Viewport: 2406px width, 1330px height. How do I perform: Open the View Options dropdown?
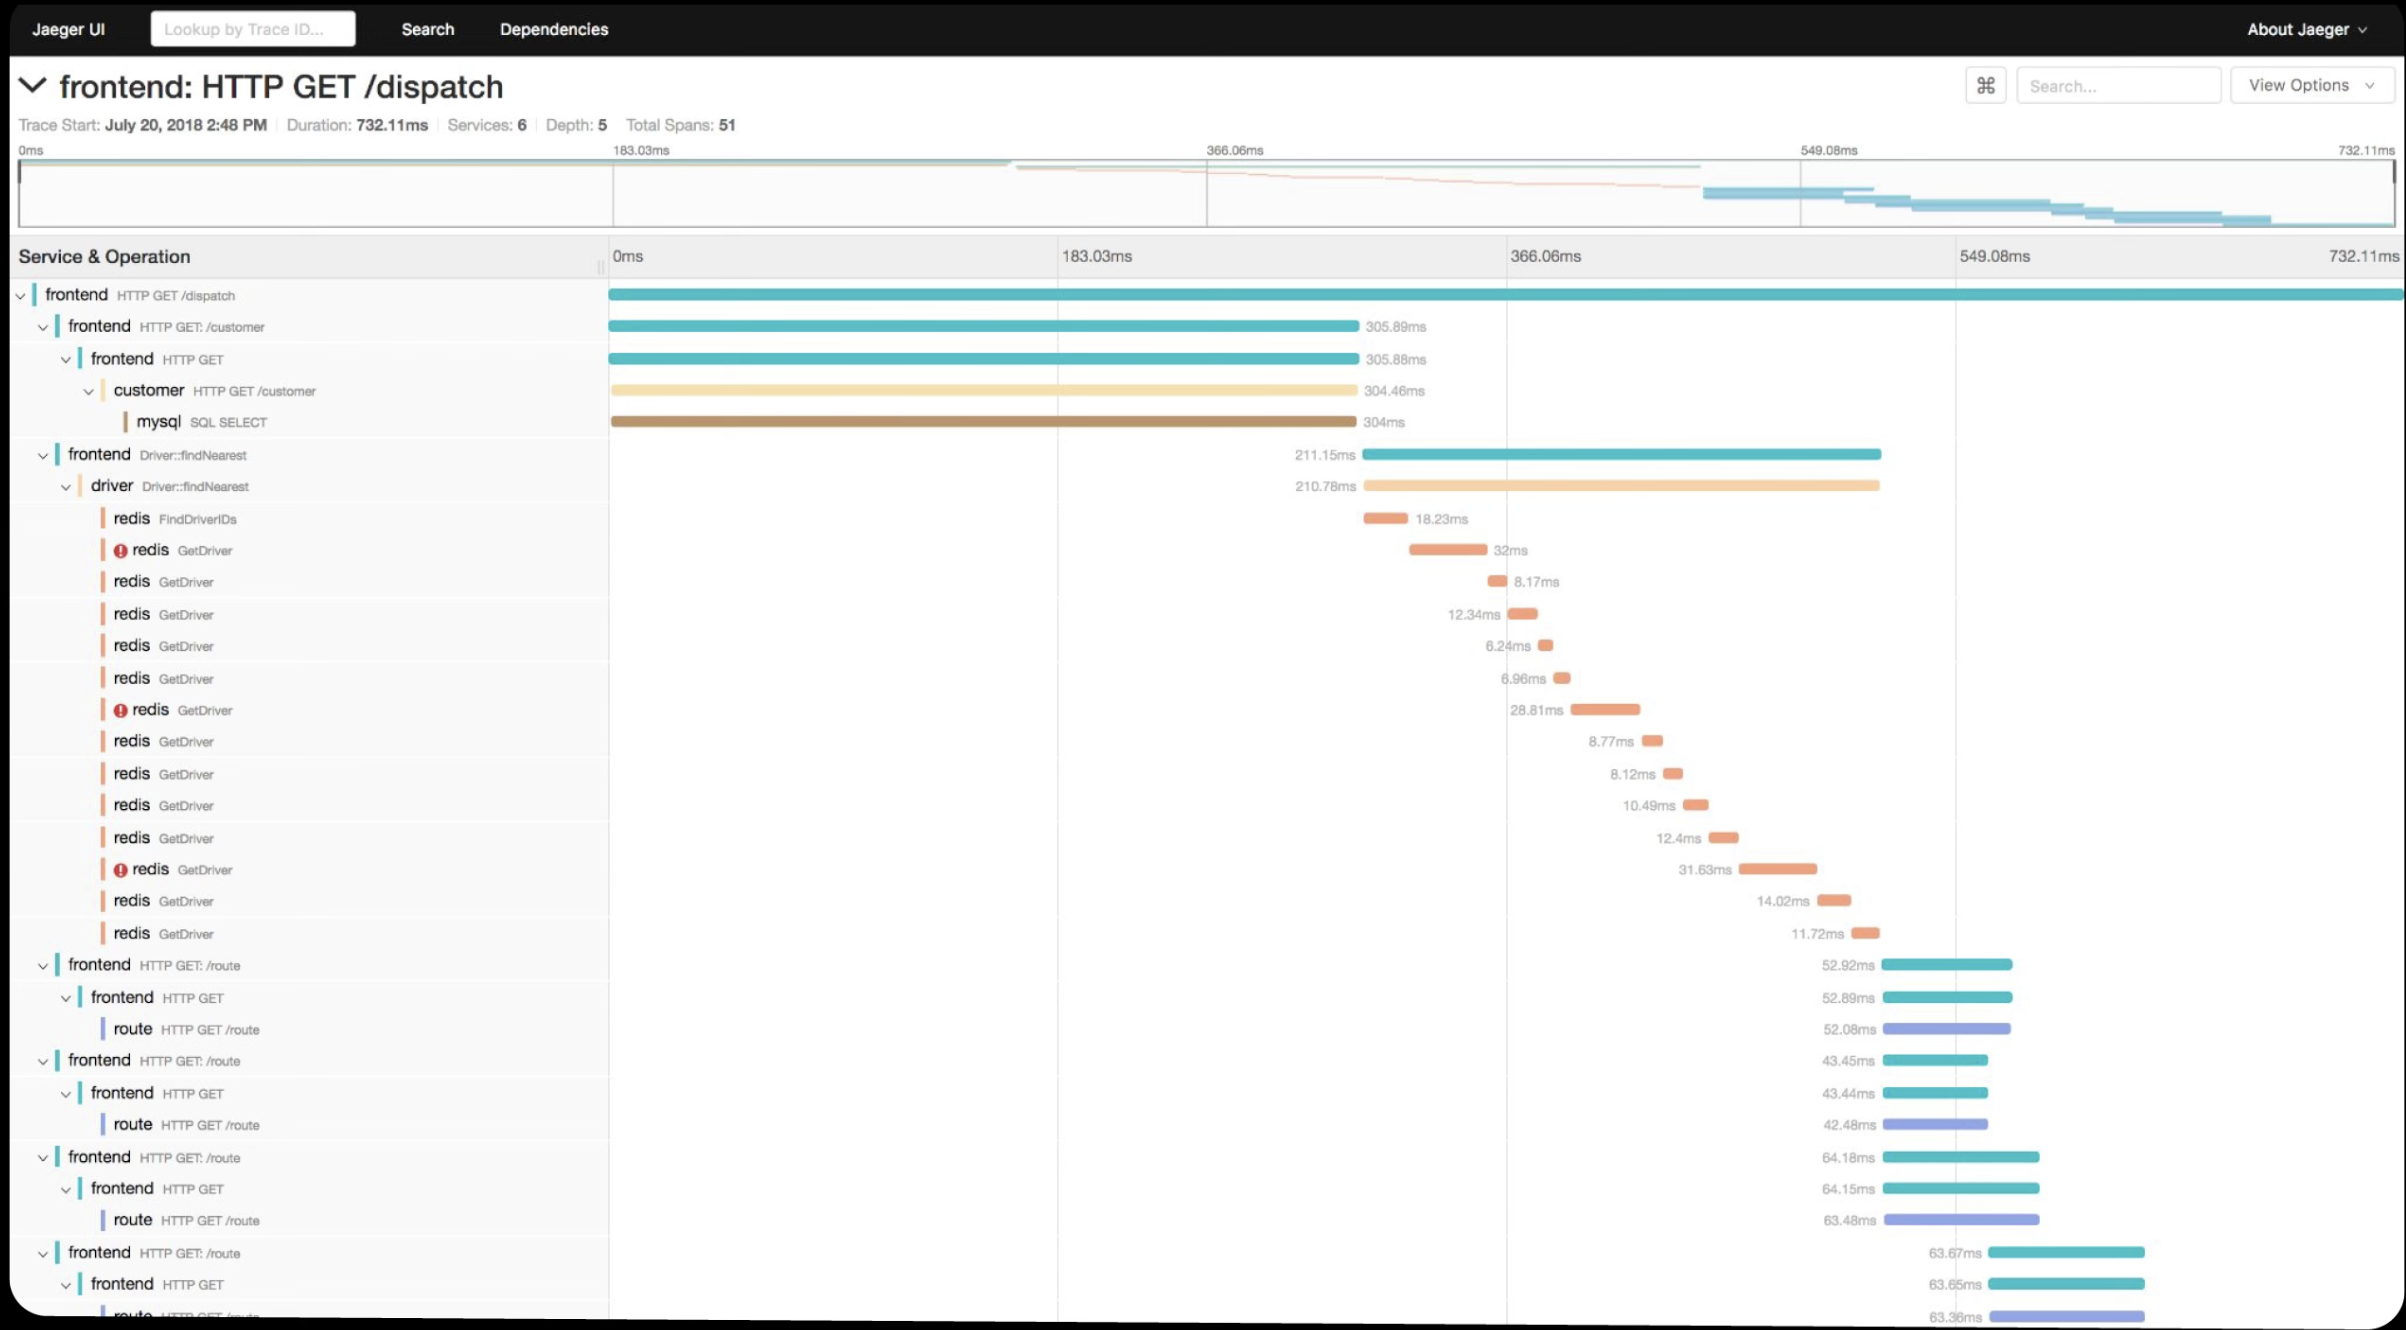(x=2310, y=86)
